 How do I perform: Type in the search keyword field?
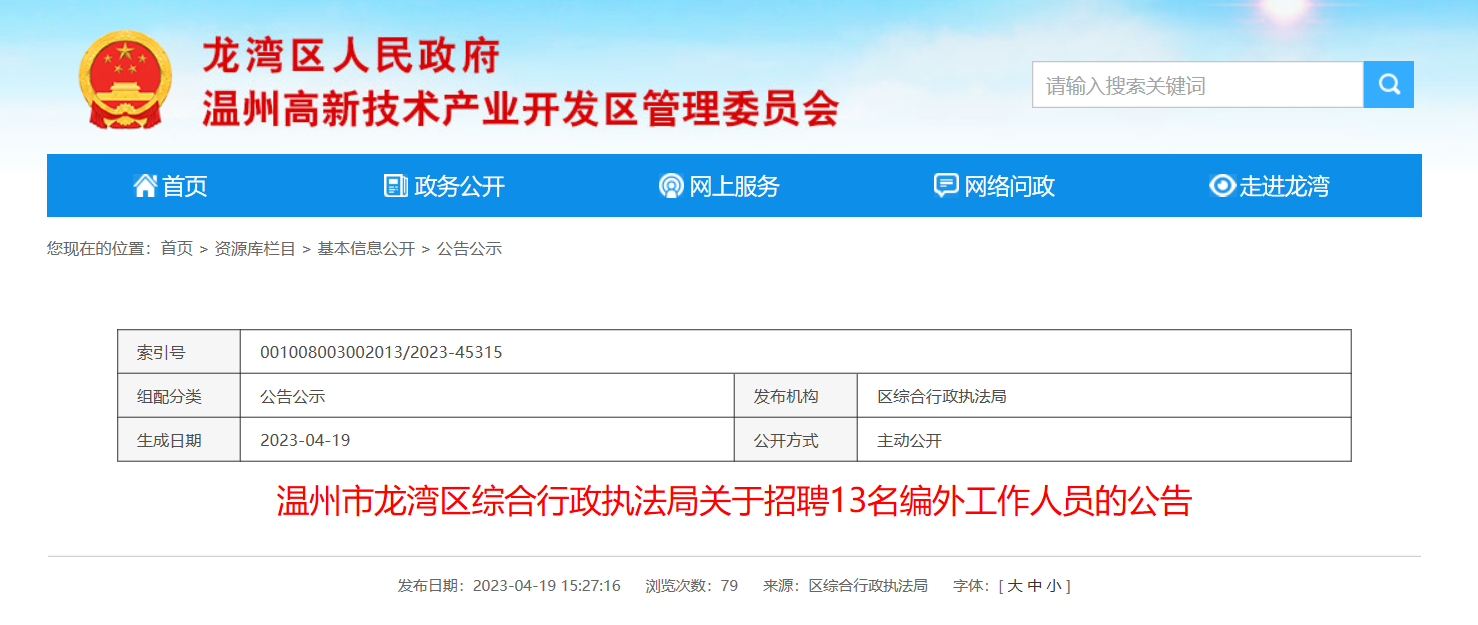[x=1197, y=85]
